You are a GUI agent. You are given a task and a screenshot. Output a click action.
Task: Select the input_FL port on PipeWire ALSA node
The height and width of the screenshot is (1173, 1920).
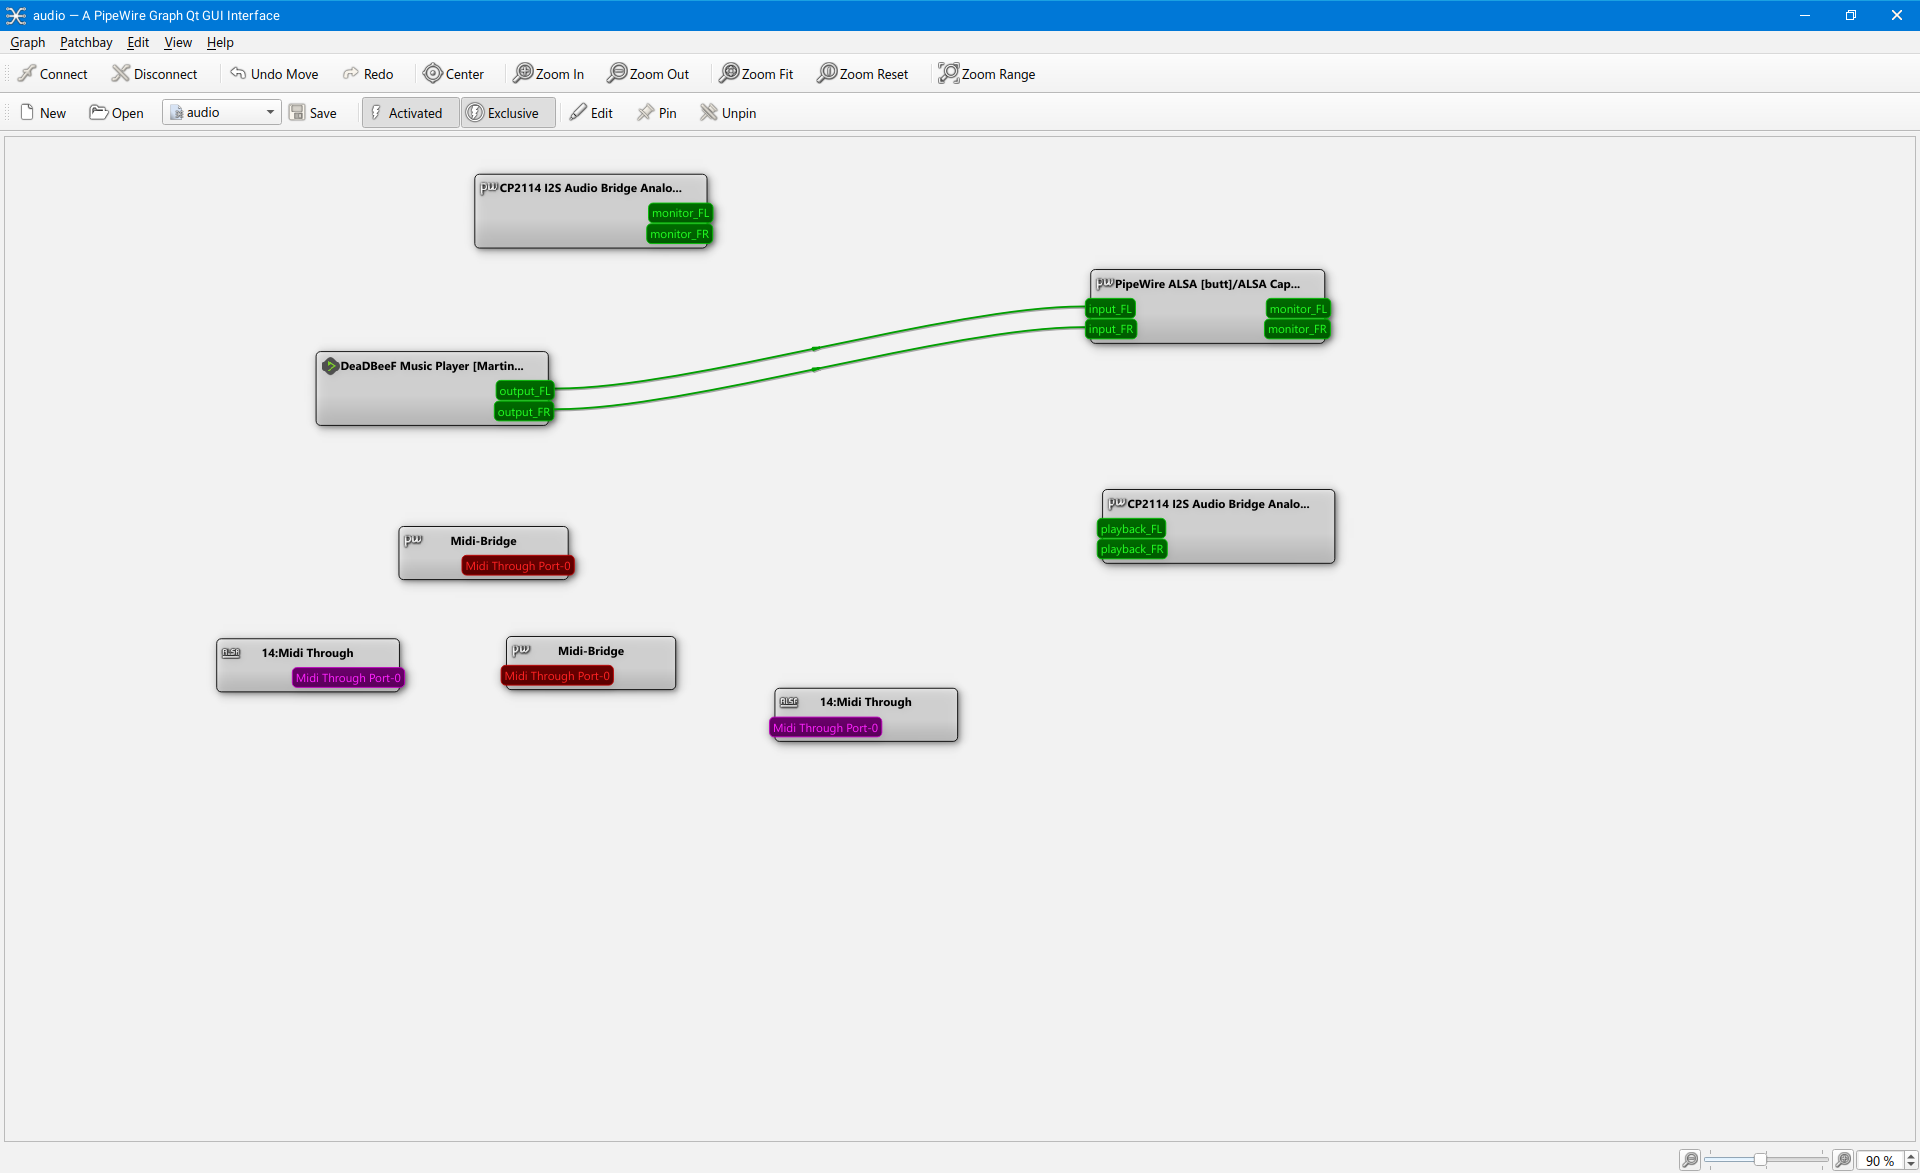coord(1110,309)
